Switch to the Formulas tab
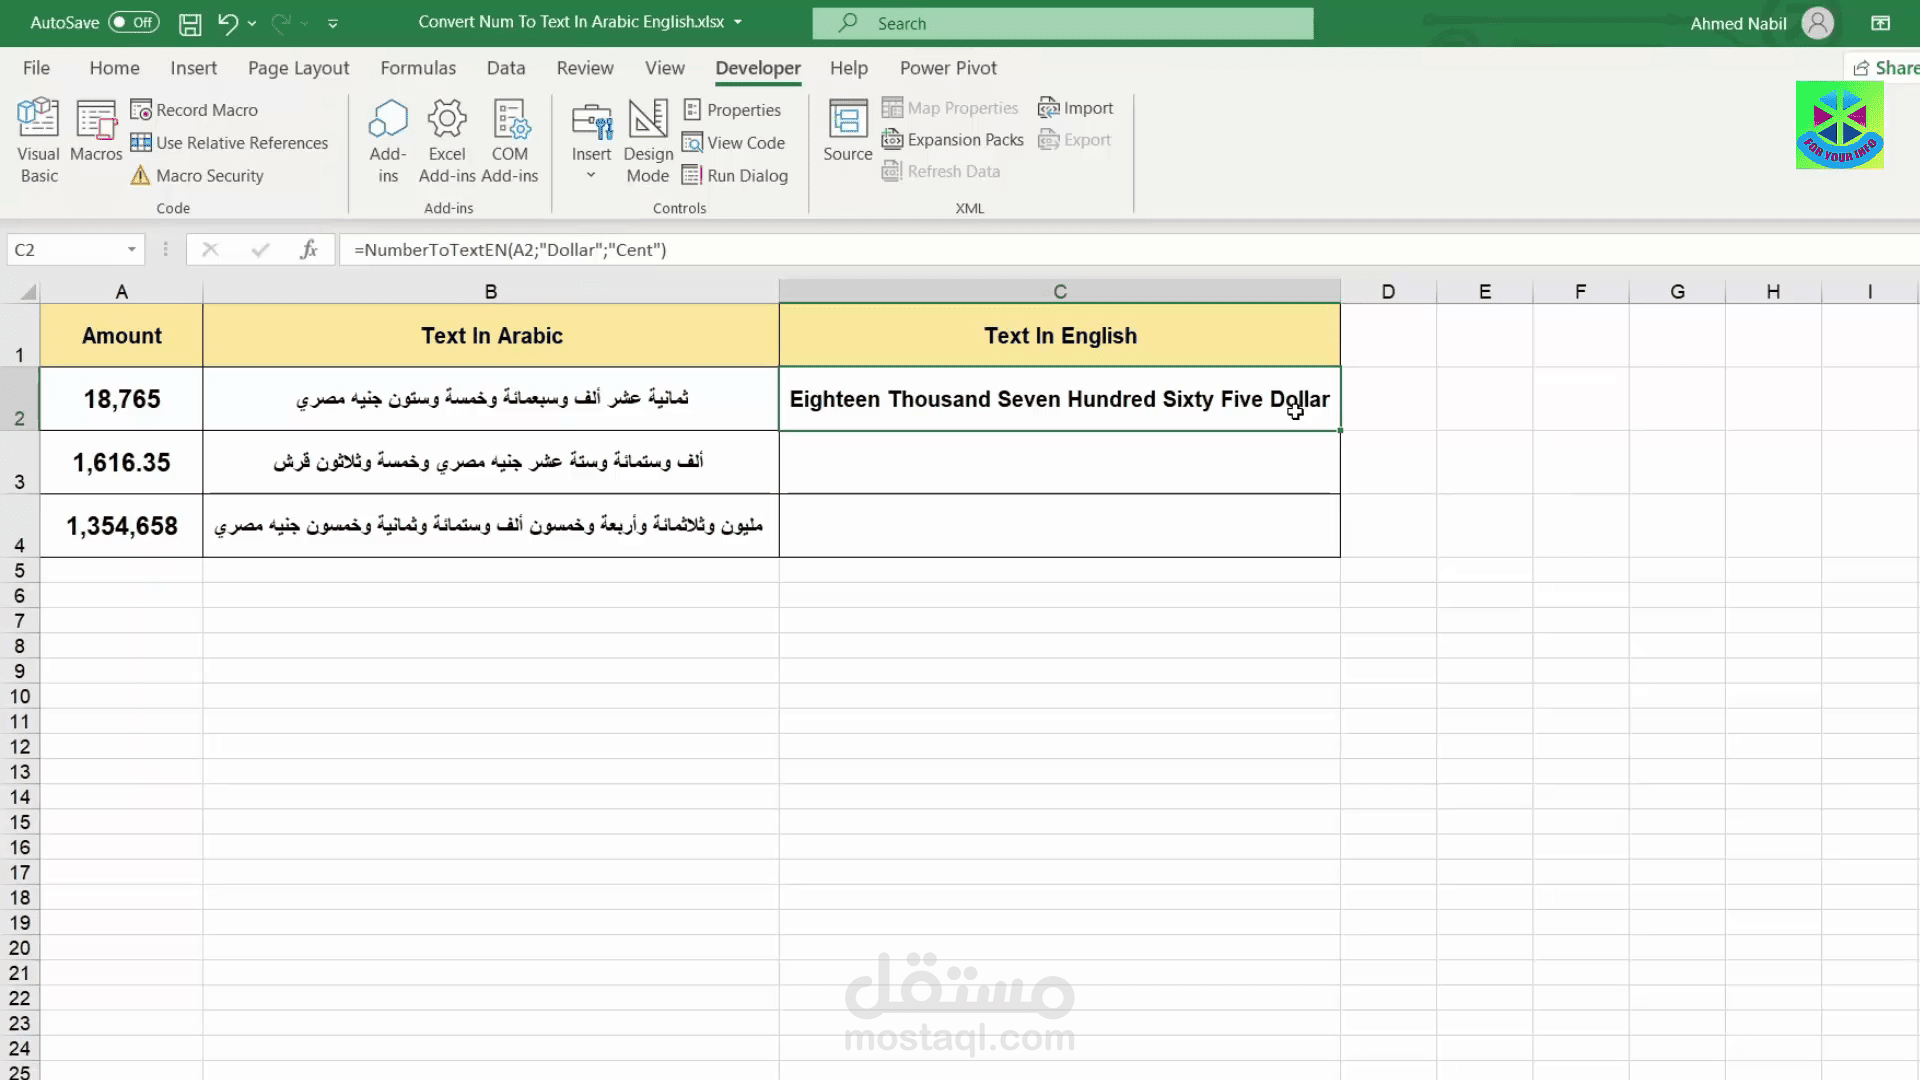The width and height of the screenshot is (1920, 1080). click(x=418, y=68)
